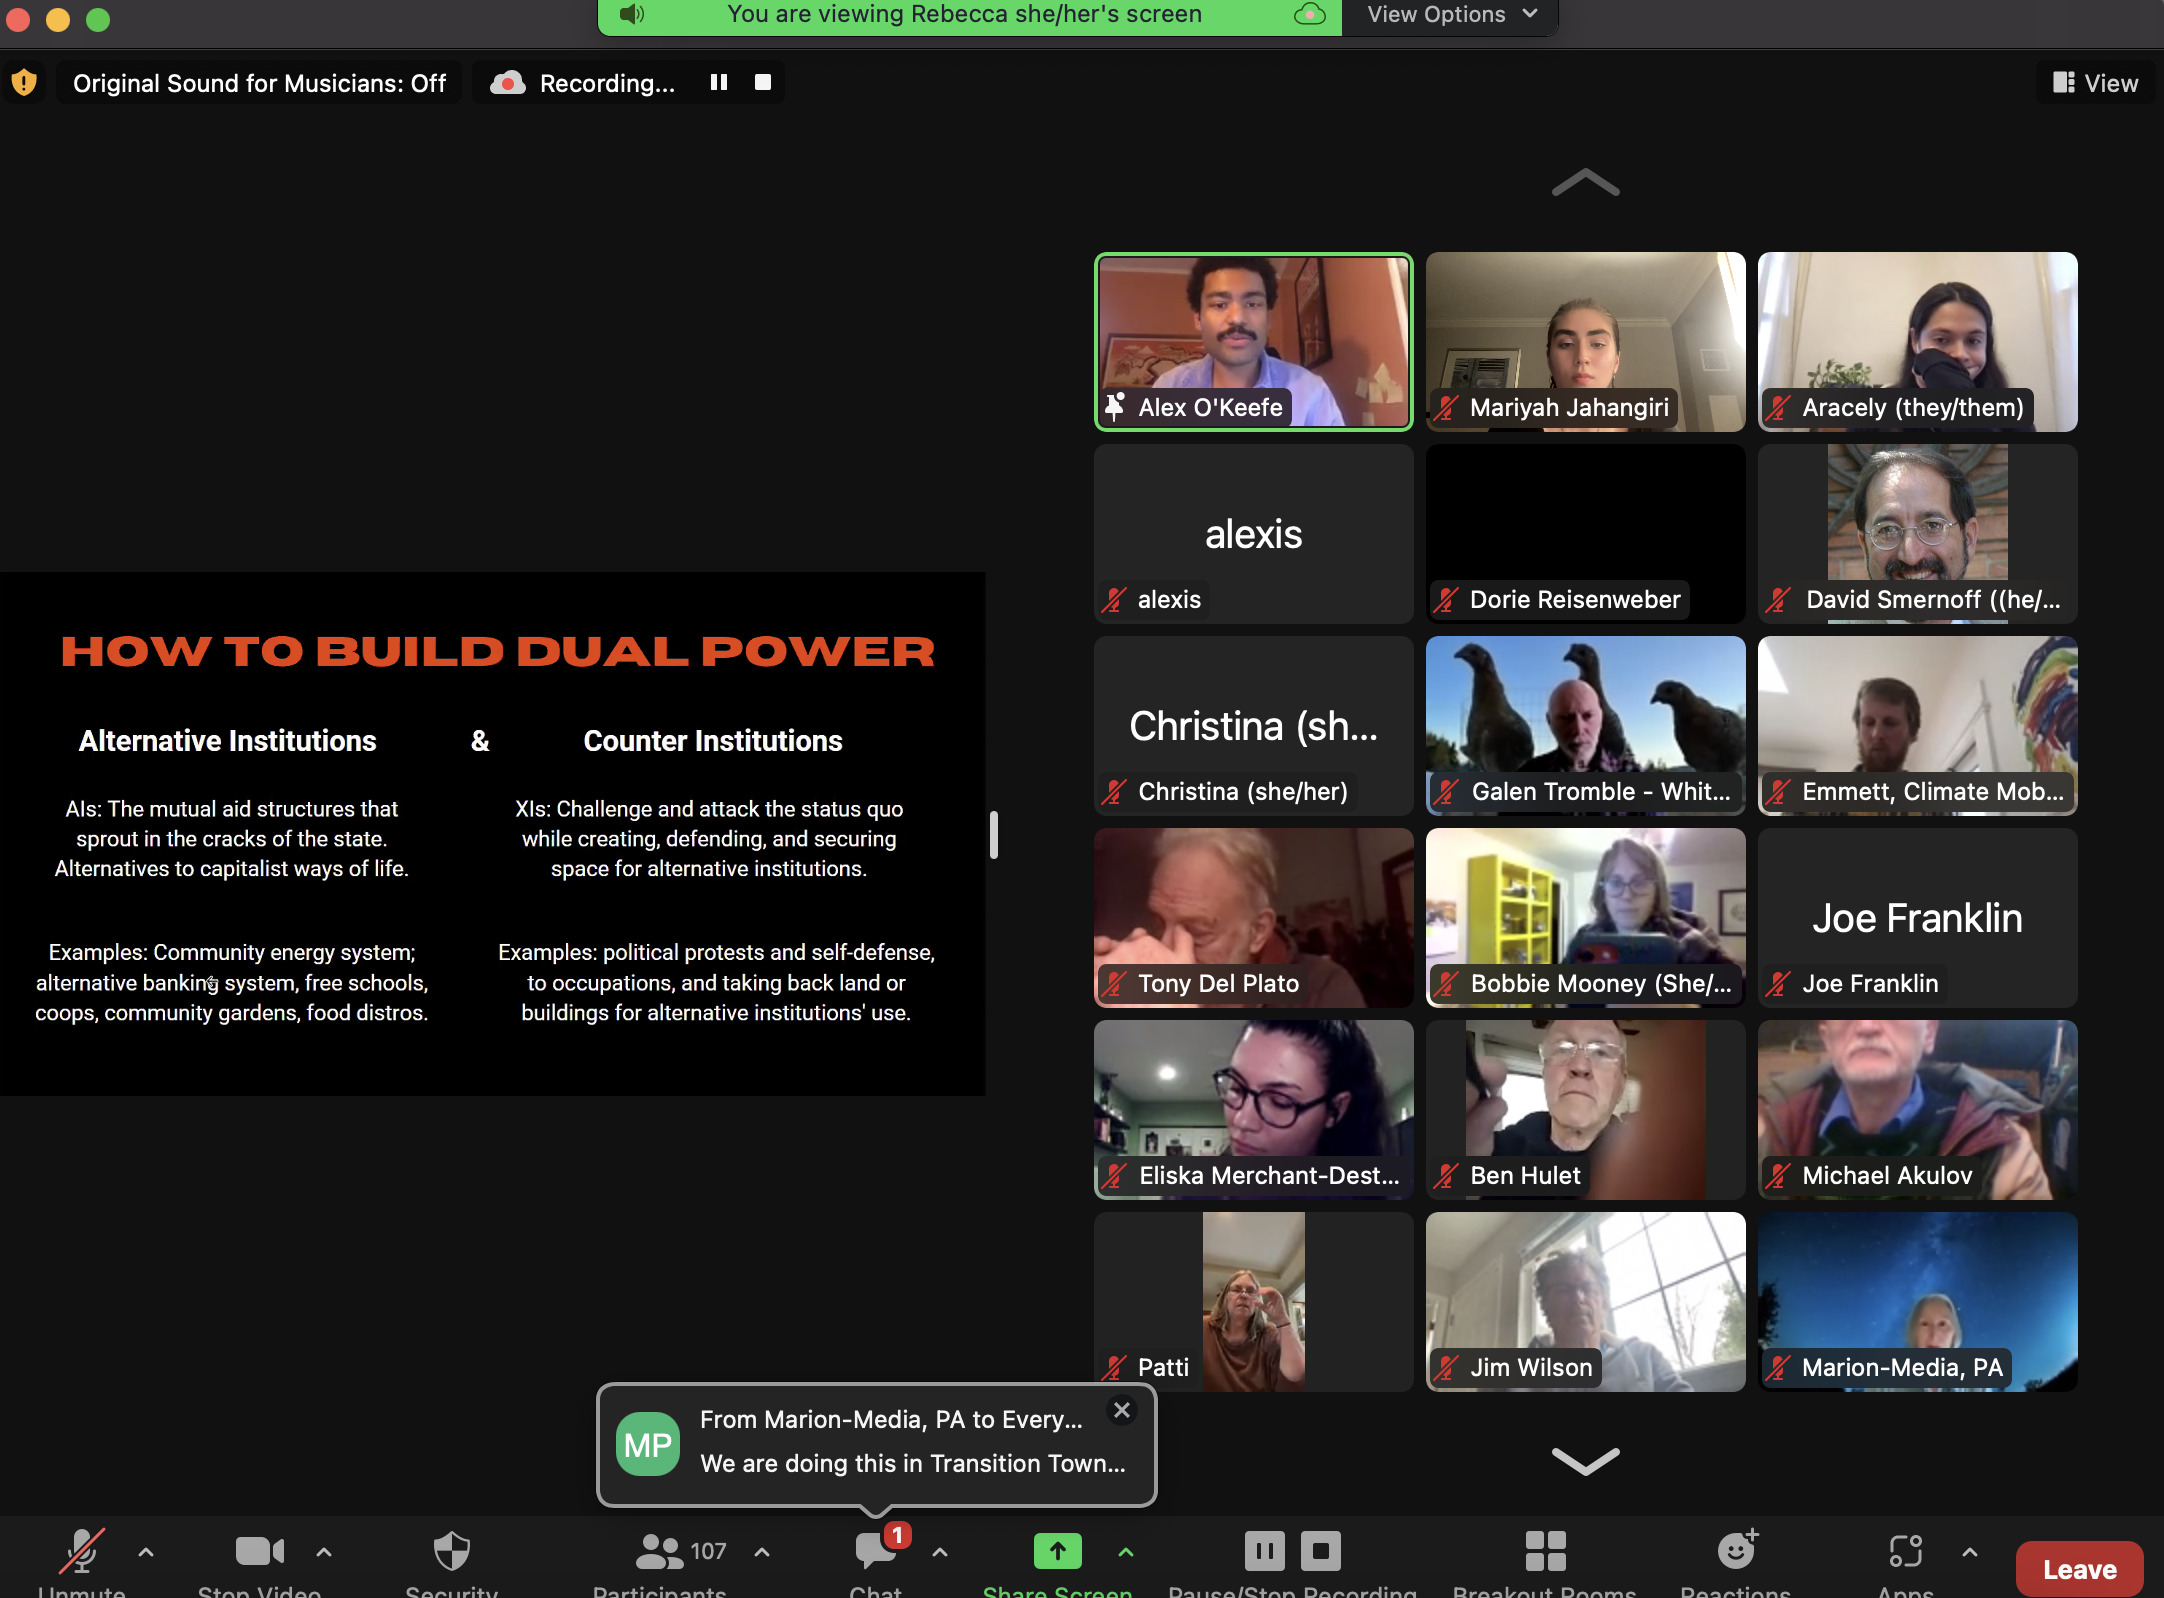Screen dimensions: 2164x1598
Task: Pause recording via top-bar pause icon
Action: [x=719, y=82]
